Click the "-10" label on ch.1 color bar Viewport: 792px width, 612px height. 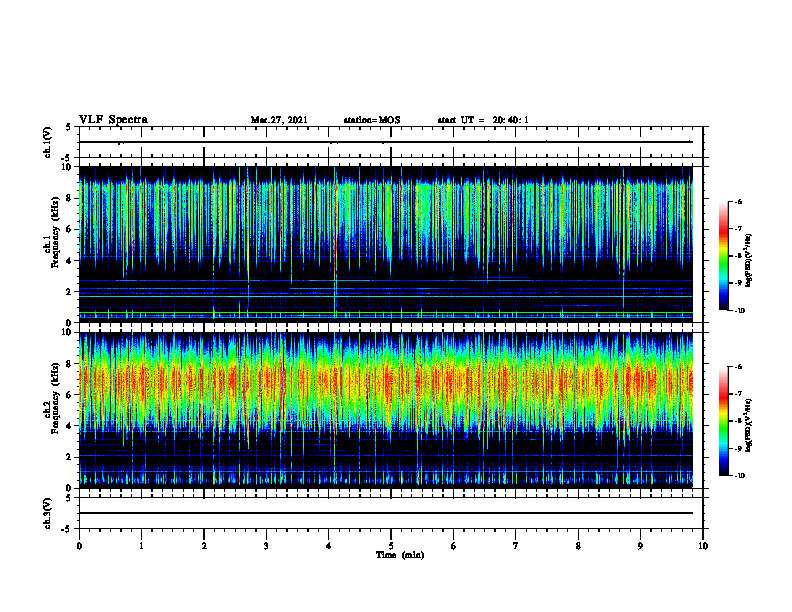coord(739,311)
